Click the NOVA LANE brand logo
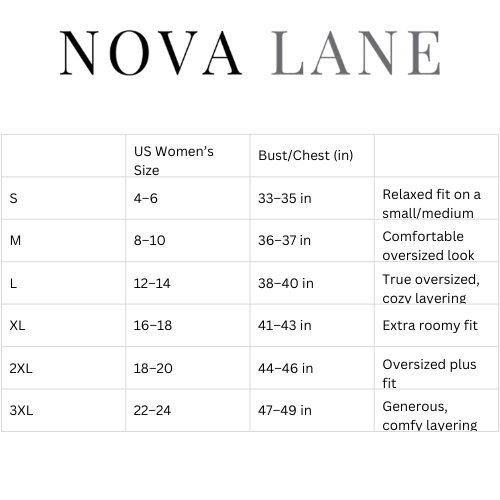500x500 pixels. tap(250, 53)
